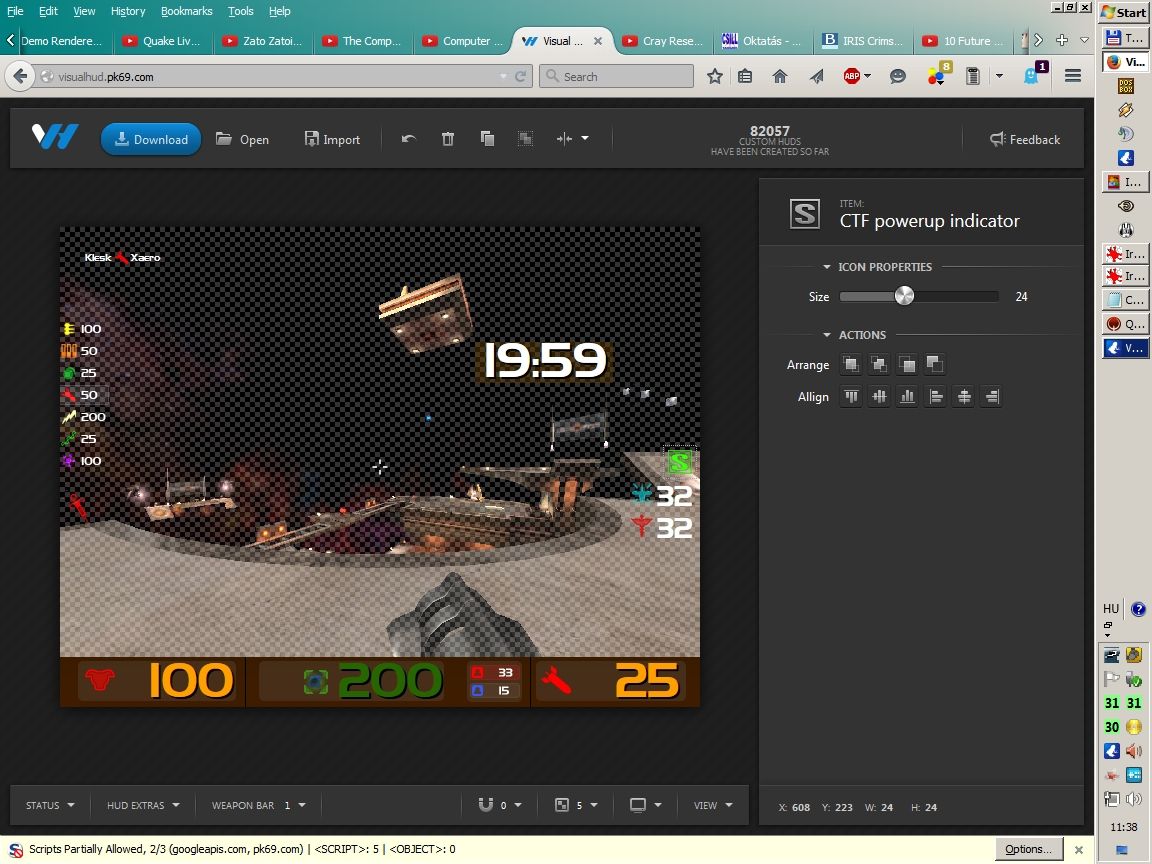Click the Import button
1152x864 pixels.
click(332, 139)
